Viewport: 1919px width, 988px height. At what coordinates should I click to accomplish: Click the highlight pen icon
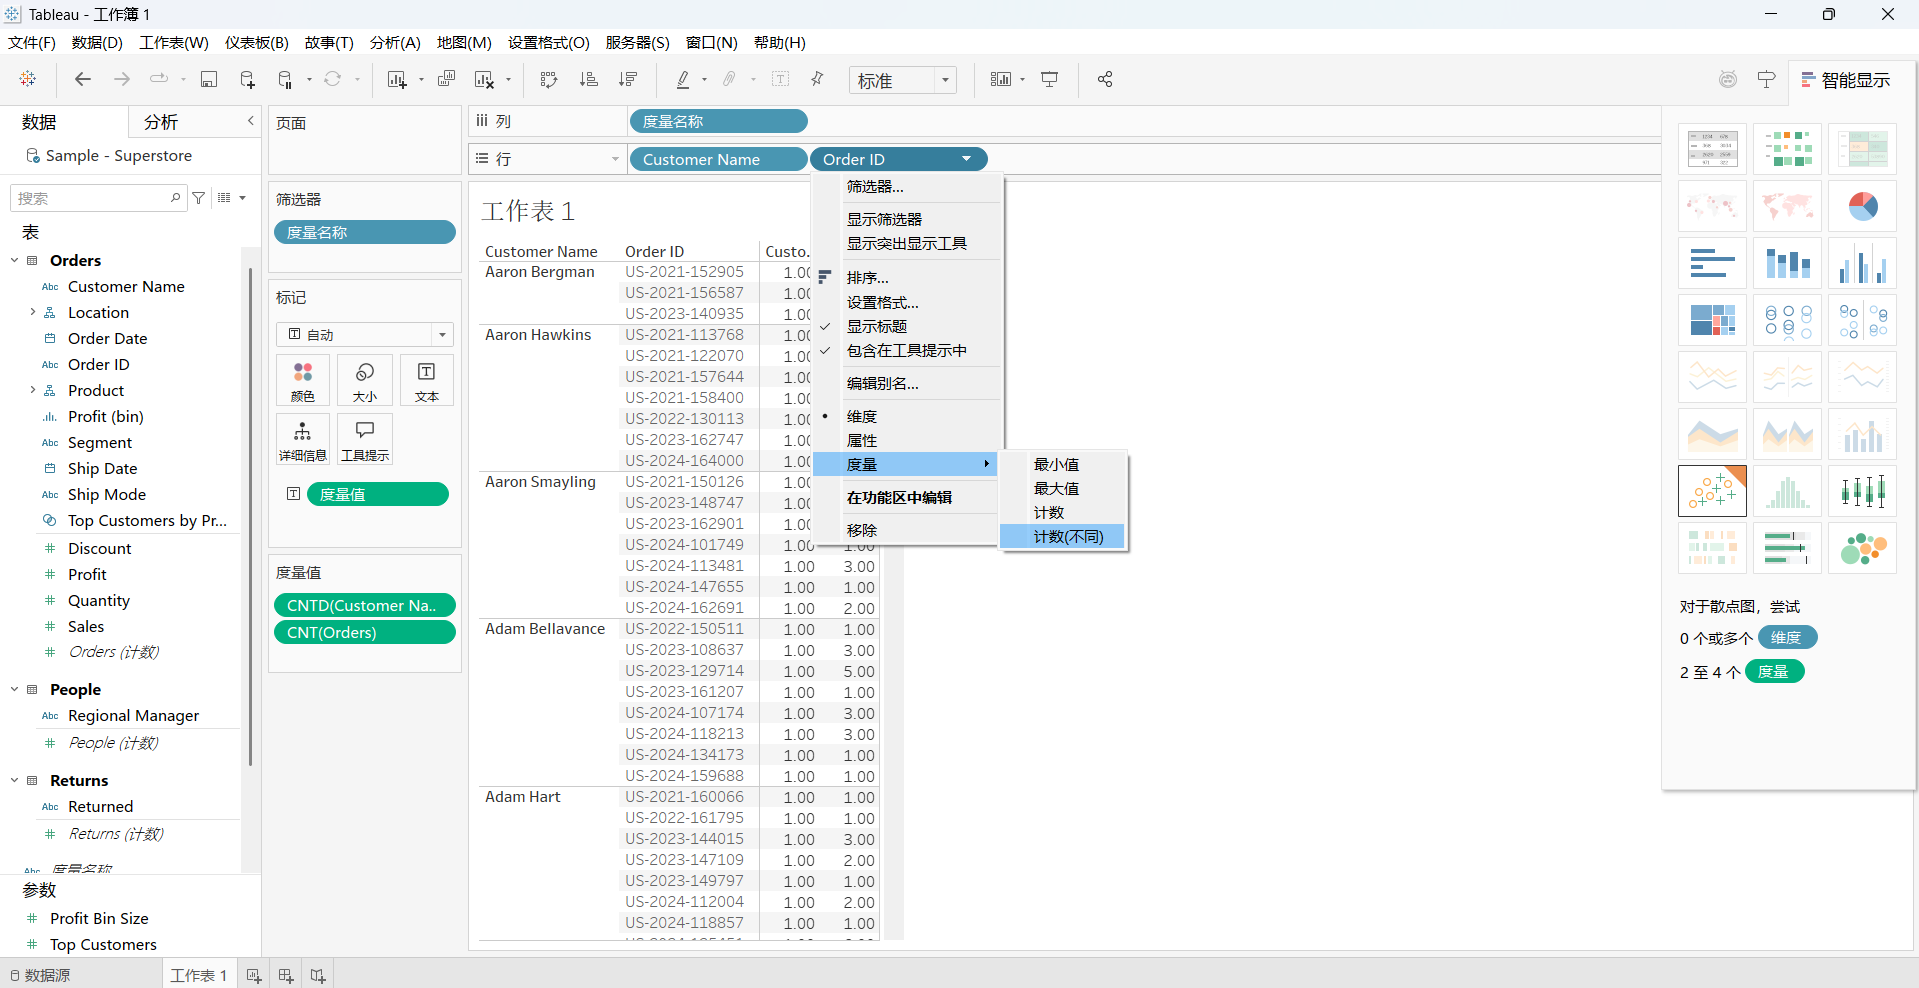[x=683, y=79]
